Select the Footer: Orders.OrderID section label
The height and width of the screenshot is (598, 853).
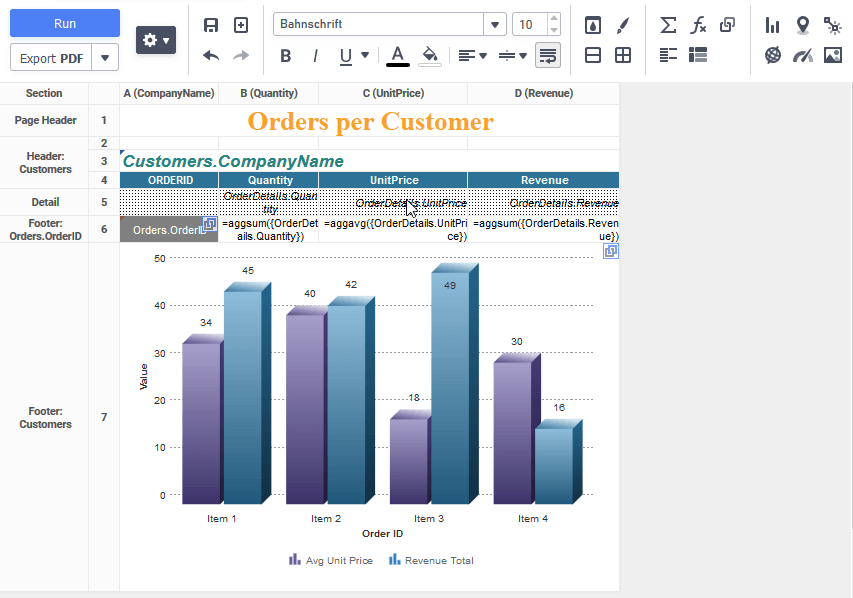pos(45,229)
